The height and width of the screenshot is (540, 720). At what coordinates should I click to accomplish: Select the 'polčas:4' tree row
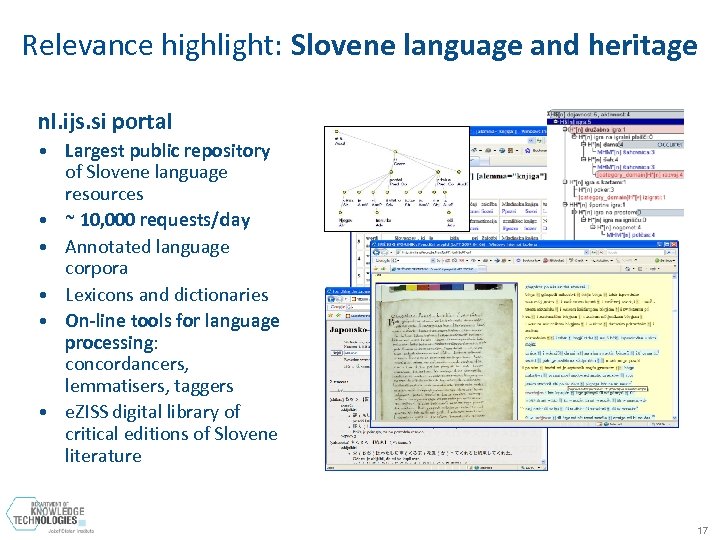(630, 235)
